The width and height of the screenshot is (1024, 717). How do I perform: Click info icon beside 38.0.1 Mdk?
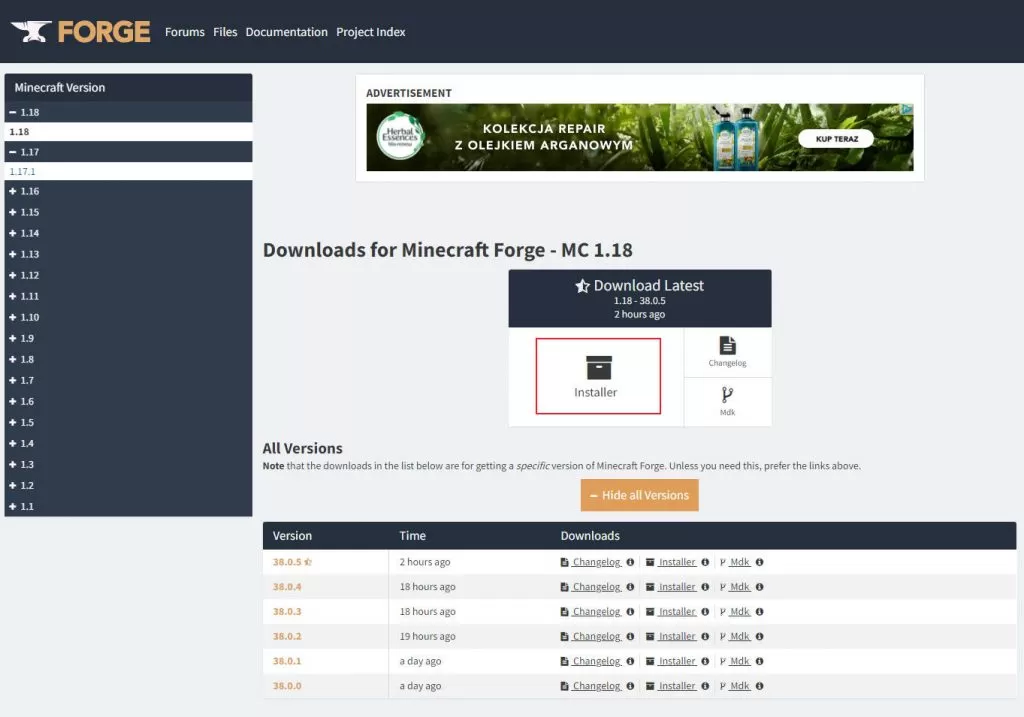click(x=760, y=661)
